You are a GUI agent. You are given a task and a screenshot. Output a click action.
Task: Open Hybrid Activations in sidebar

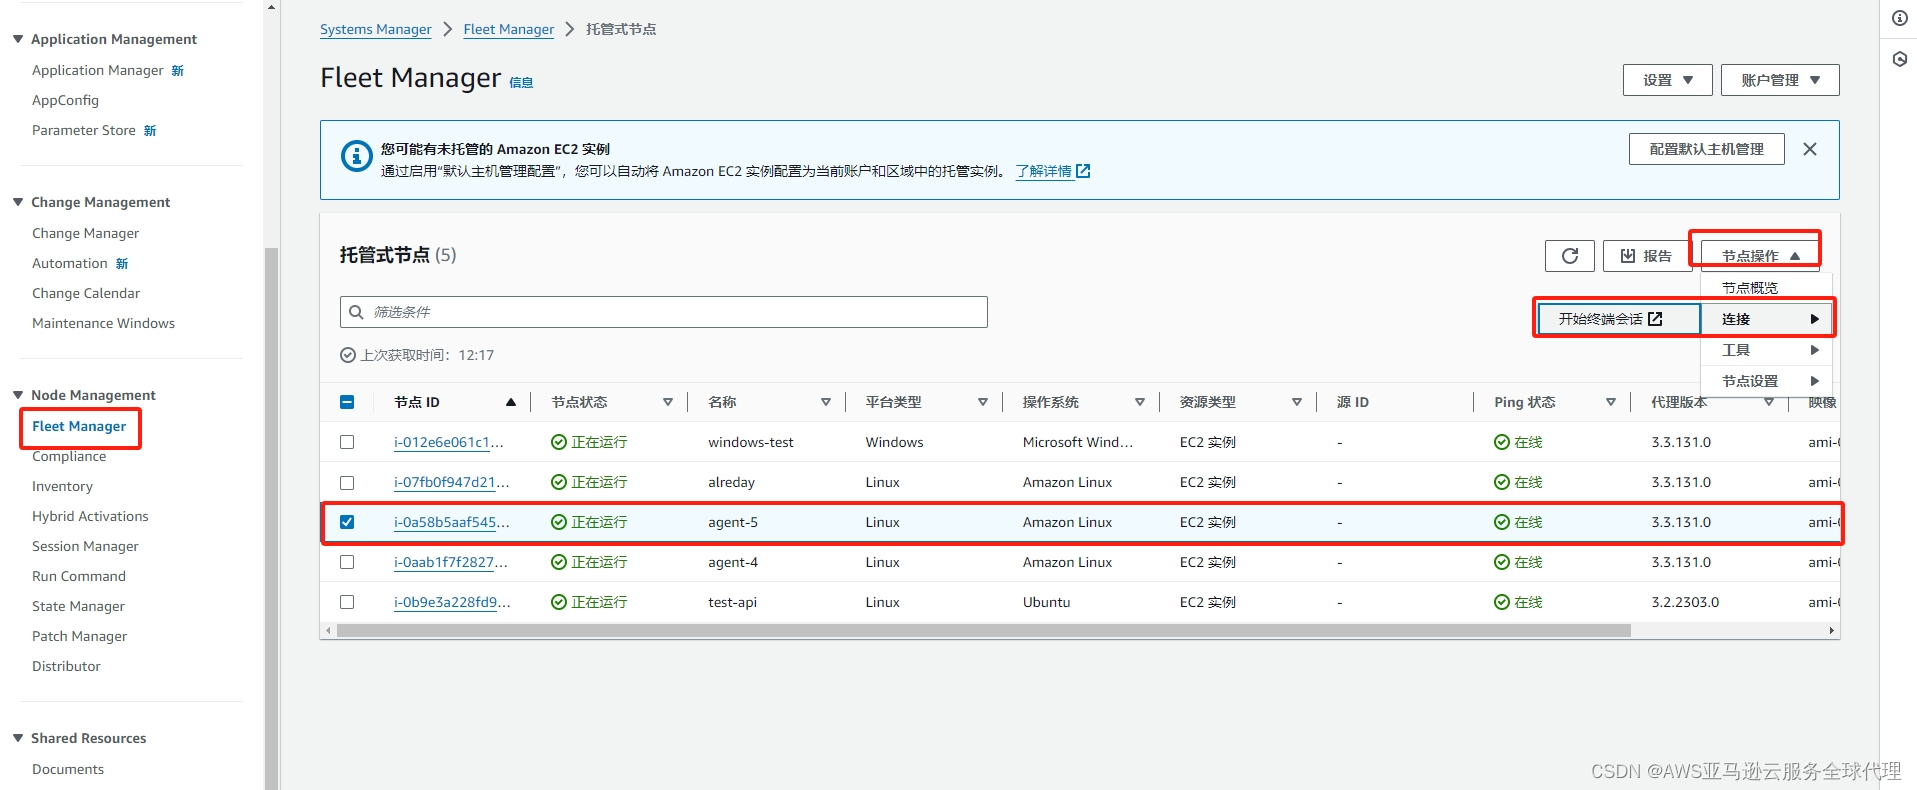tap(90, 516)
